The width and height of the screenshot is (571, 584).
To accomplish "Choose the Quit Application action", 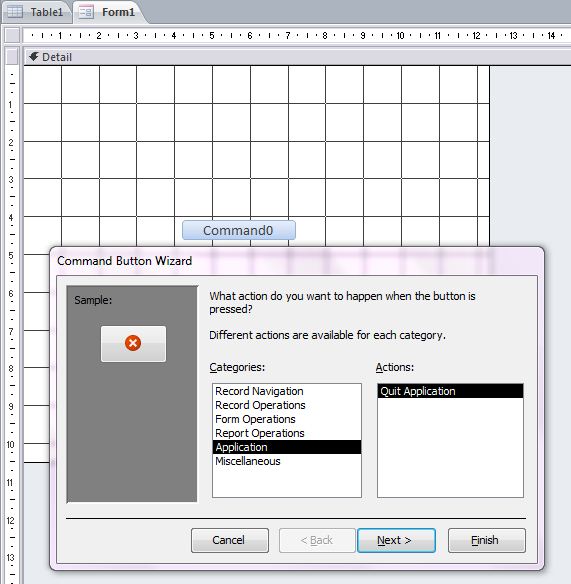I will 450,391.
